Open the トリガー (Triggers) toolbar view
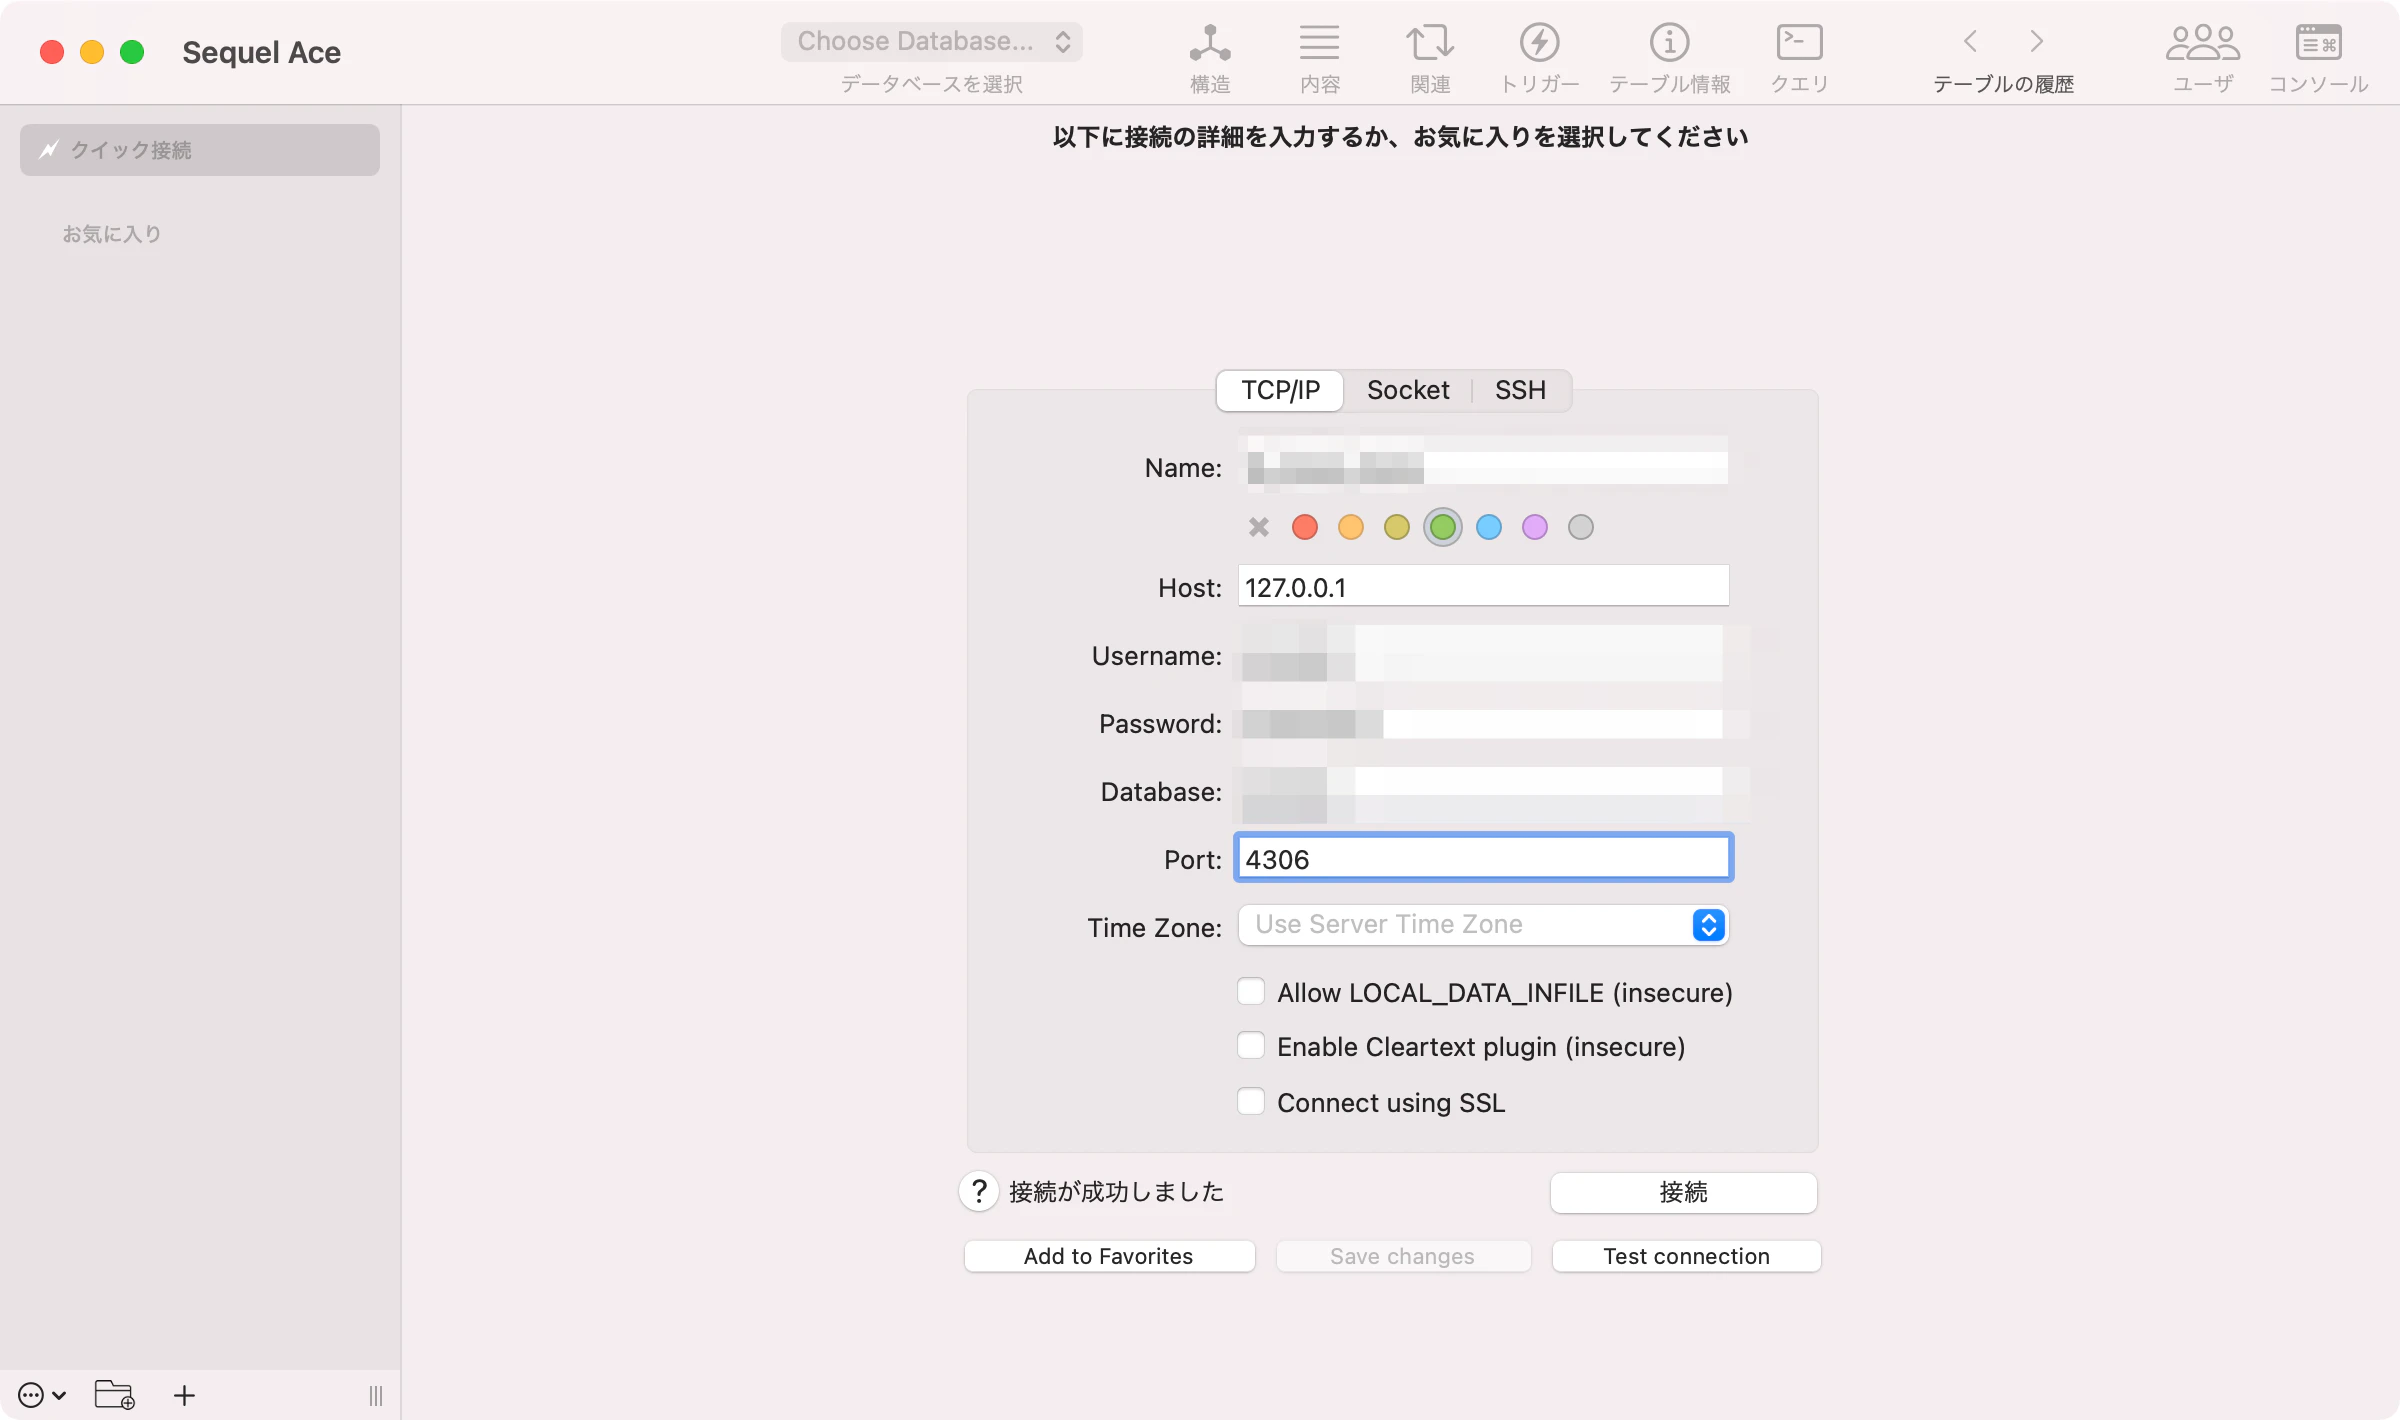This screenshot has width=2400, height=1420. pos(1540,58)
